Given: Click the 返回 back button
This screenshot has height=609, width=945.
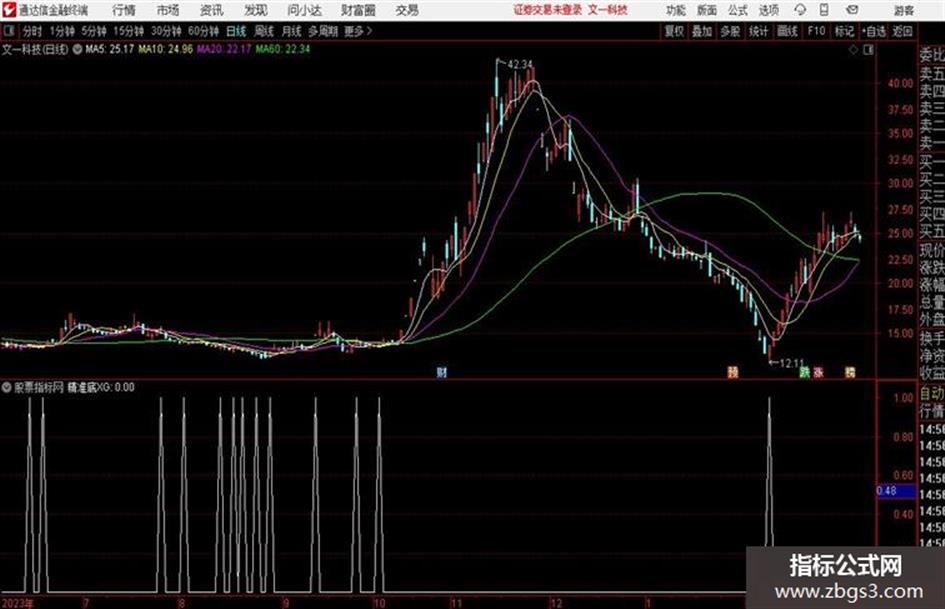Looking at the screenshot, I should [902, 31].
